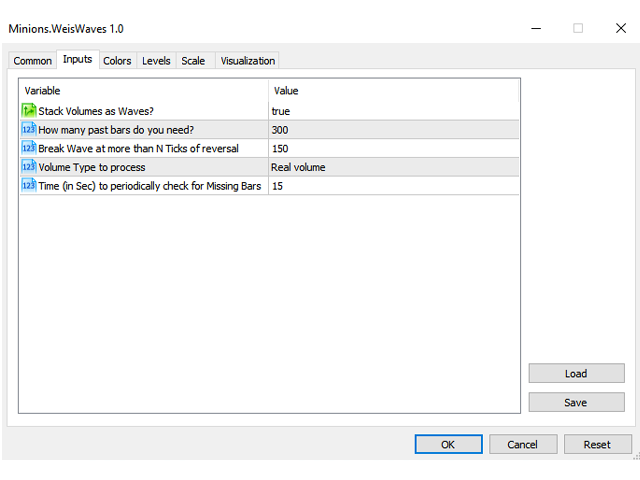This screenshot has height=480, width=640.
Task: Click the Load button
Action: pyautogui.click(x=576, y=373)
